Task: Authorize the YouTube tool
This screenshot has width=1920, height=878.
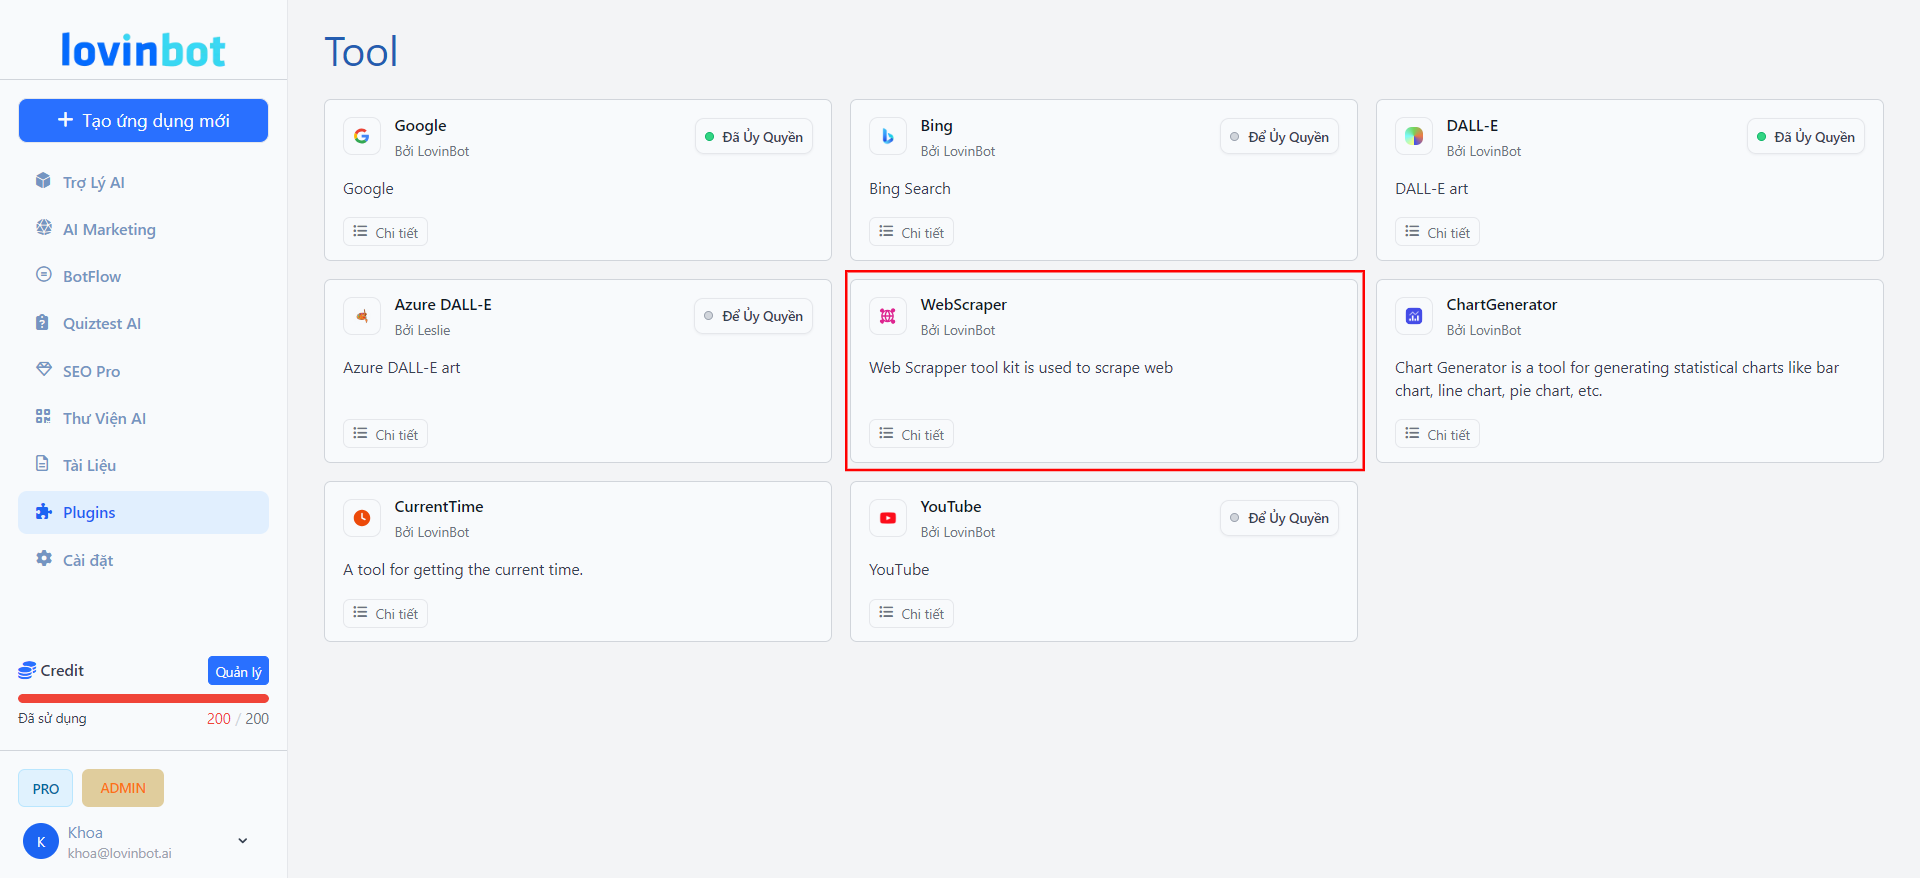Action: click(x=1278, y=518)
